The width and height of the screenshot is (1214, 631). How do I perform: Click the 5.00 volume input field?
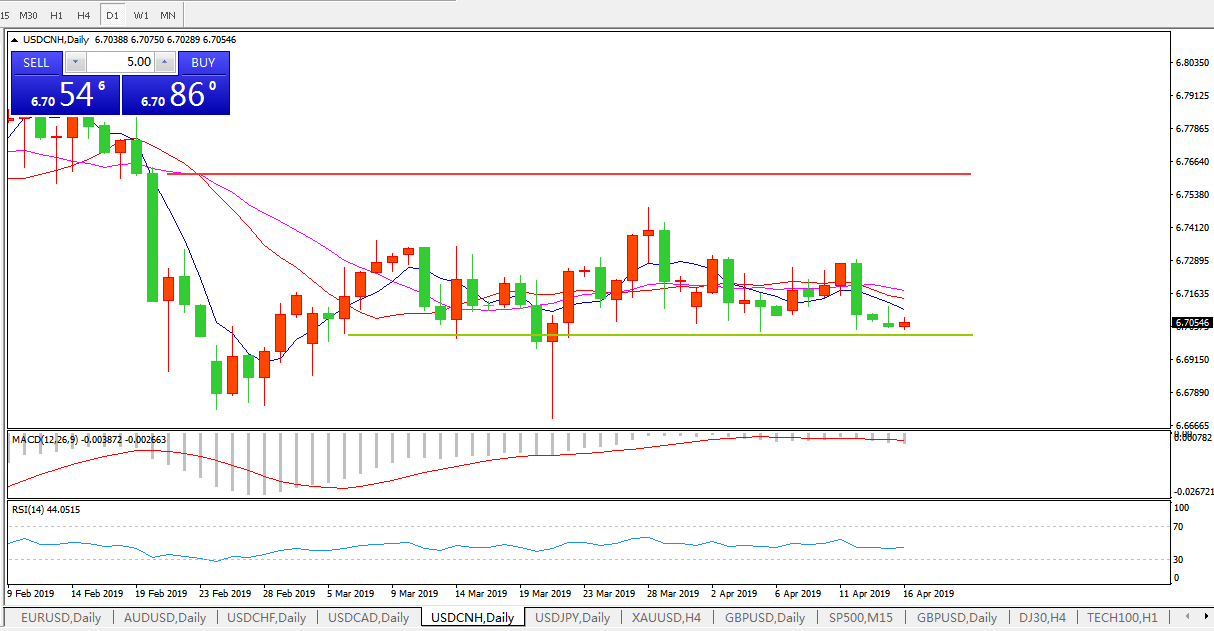(120, 62)
